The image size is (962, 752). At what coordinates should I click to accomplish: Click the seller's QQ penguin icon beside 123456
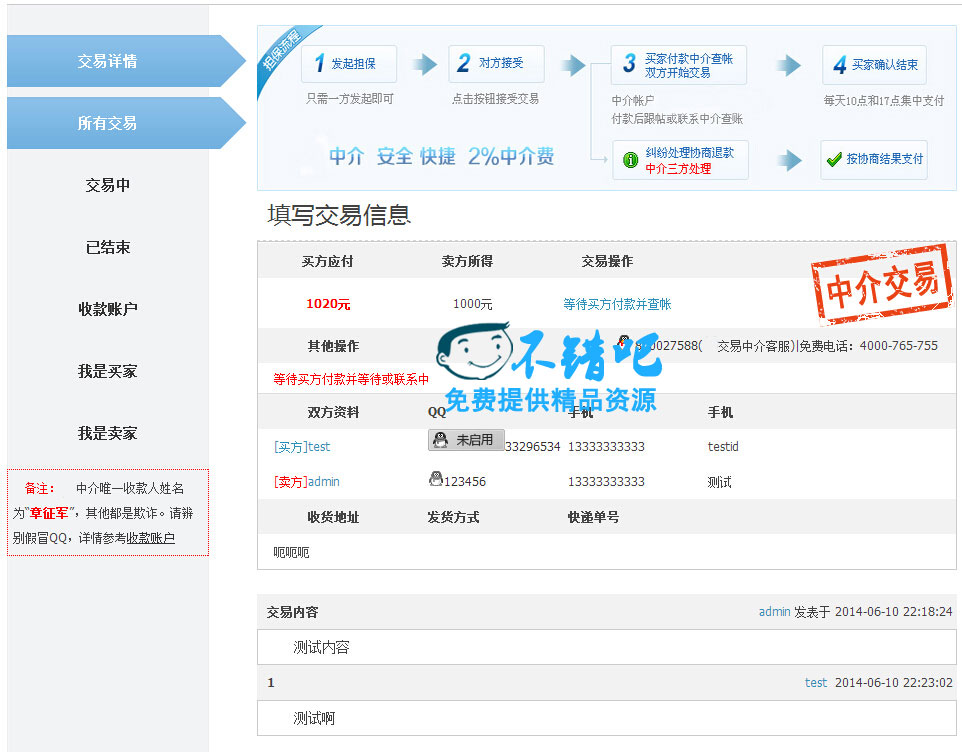[x=436, y=478]
